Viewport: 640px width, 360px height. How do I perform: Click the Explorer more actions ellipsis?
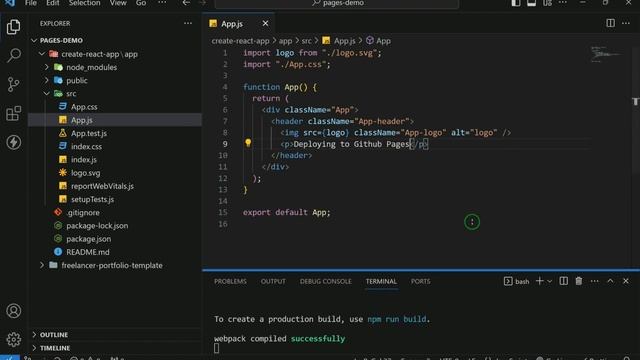pos(188,23)
